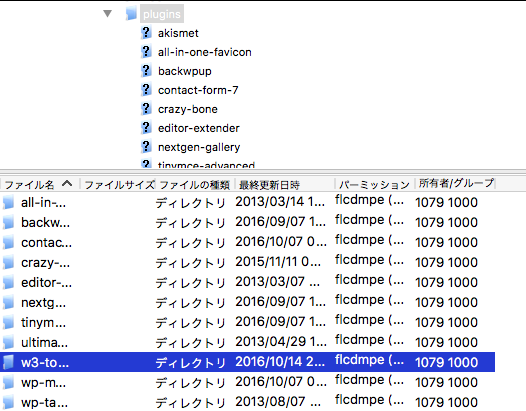526x411 pixels.
Task: Select nextgen-gallery in the tree
Action: pos(199,148)
